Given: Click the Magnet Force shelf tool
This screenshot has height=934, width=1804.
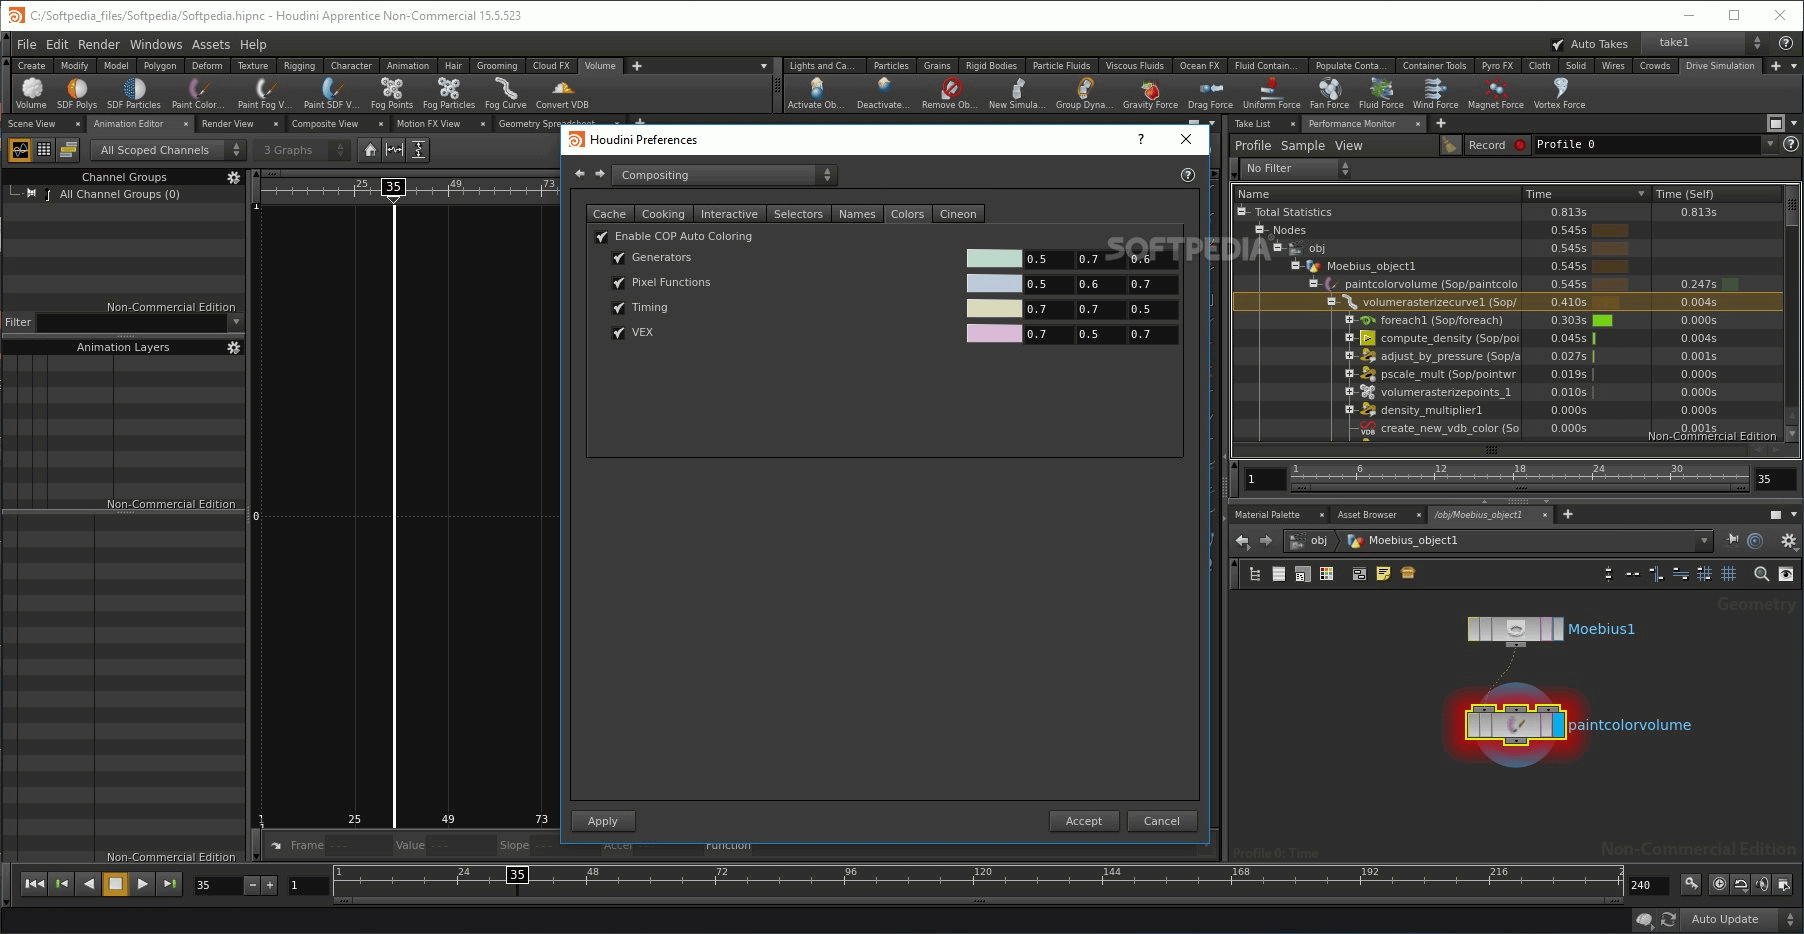Looking at the screenshot, I should click(1496, 94).
